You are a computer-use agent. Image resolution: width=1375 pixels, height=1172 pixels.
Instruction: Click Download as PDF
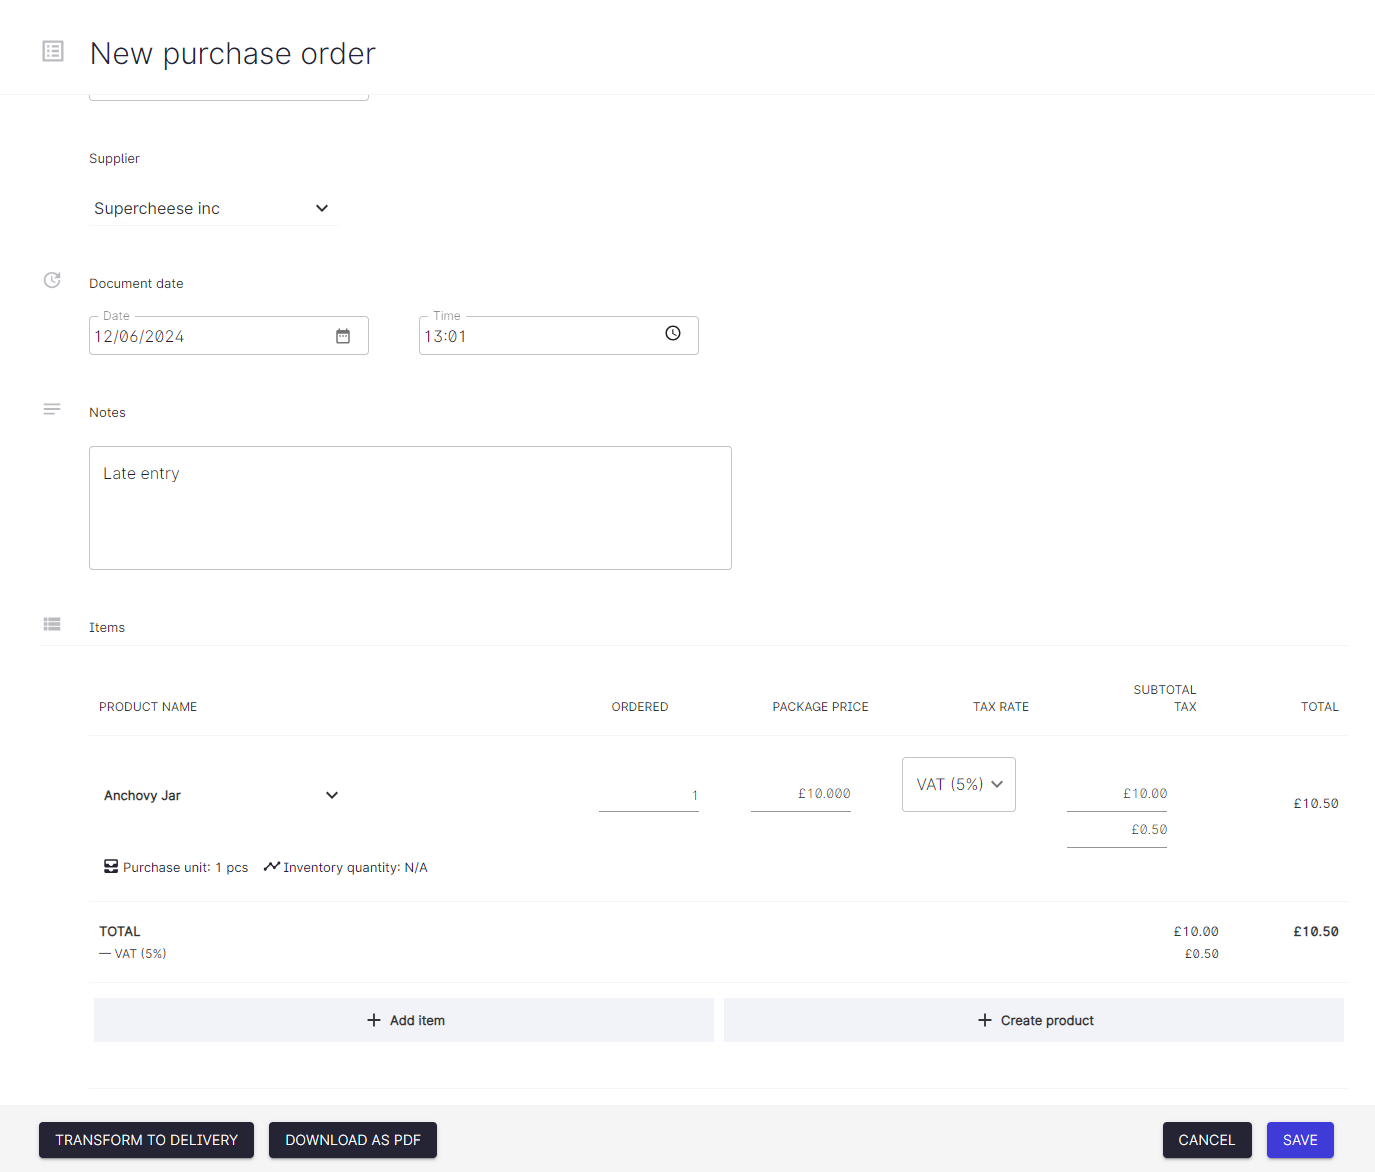coord(352,1139)
